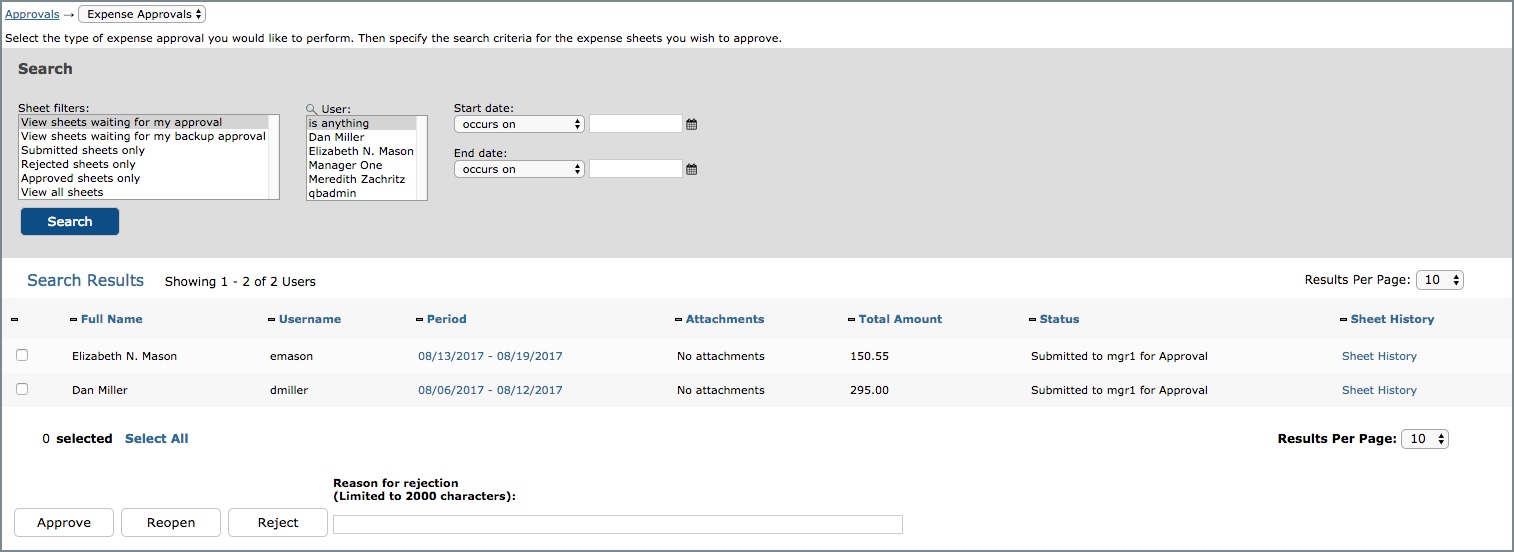Open the Start date calendar picker
This screenshot has width=1514, height=552.
(x=691, y=125)
